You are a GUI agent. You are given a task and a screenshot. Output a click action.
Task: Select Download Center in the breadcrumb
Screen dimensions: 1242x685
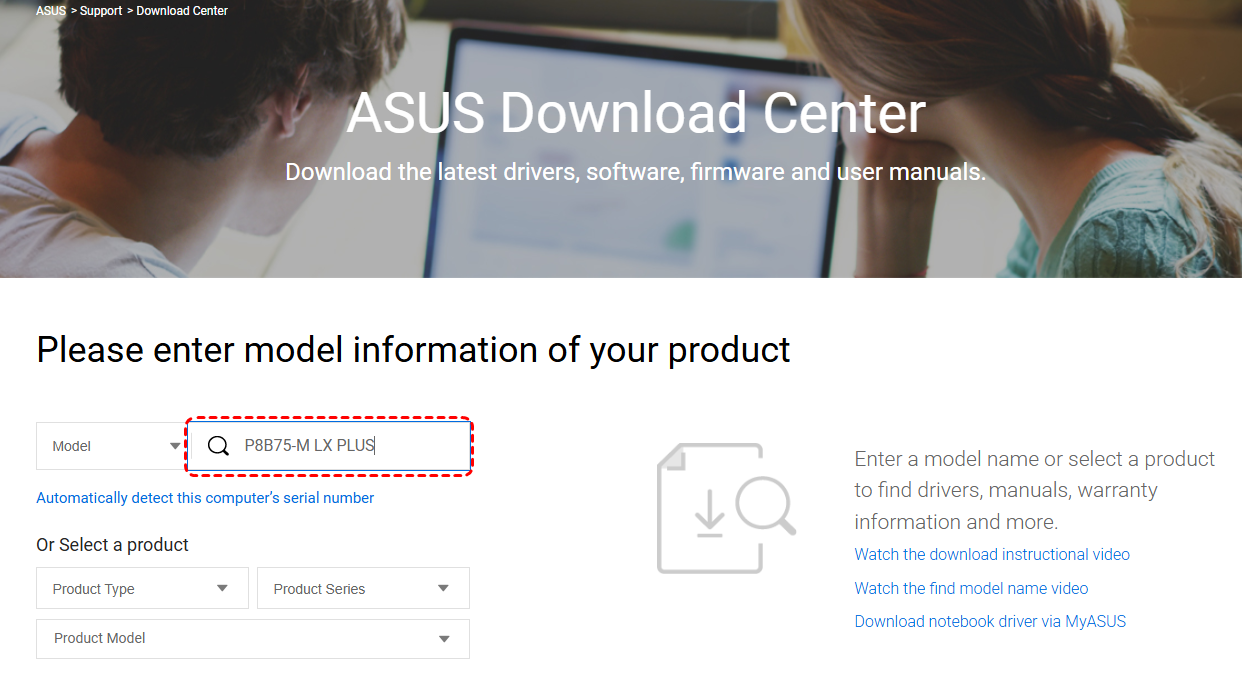[182, 11]
